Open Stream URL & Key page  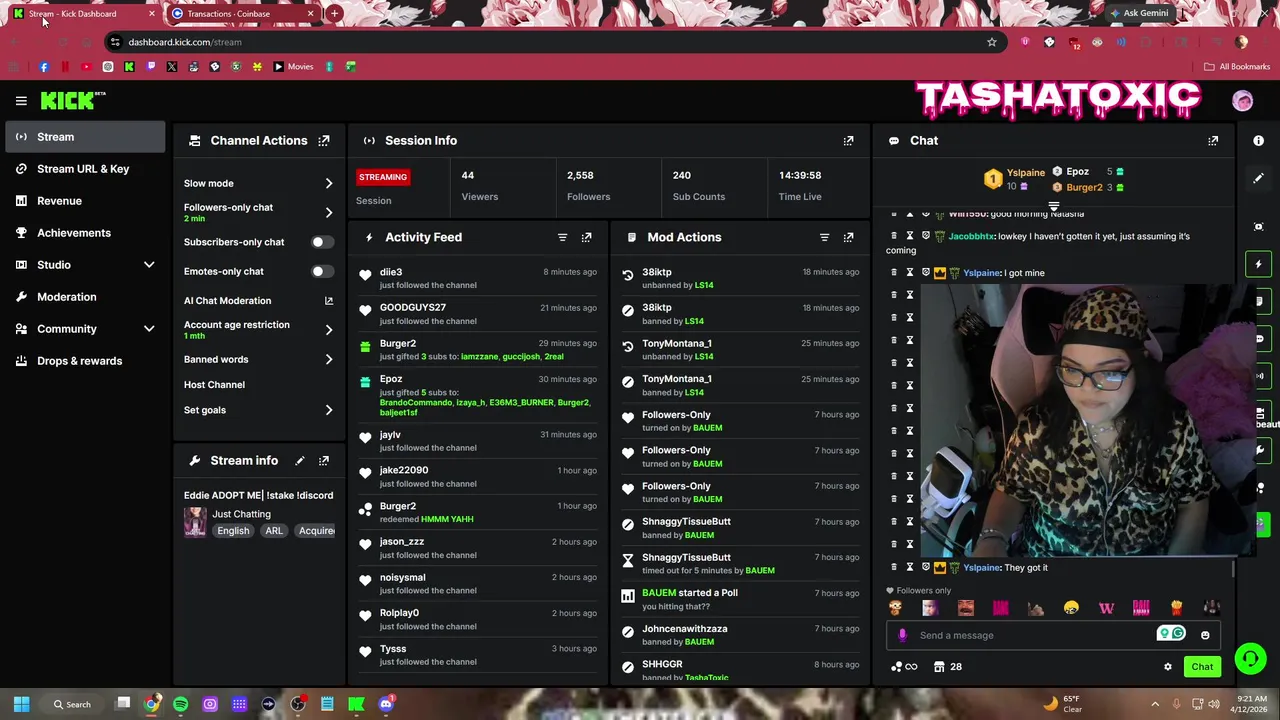(85, 169)
